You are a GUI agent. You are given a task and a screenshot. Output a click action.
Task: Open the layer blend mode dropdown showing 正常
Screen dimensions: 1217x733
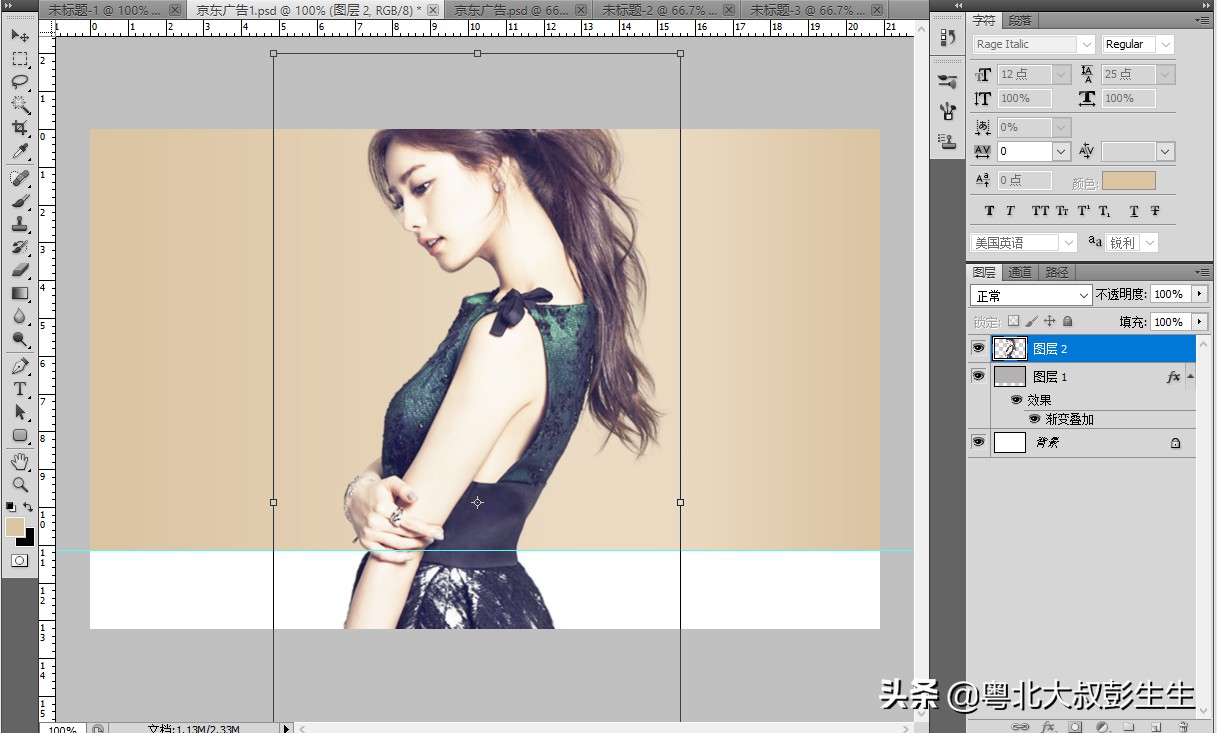pyautogui.click(x=1030, y=294)
